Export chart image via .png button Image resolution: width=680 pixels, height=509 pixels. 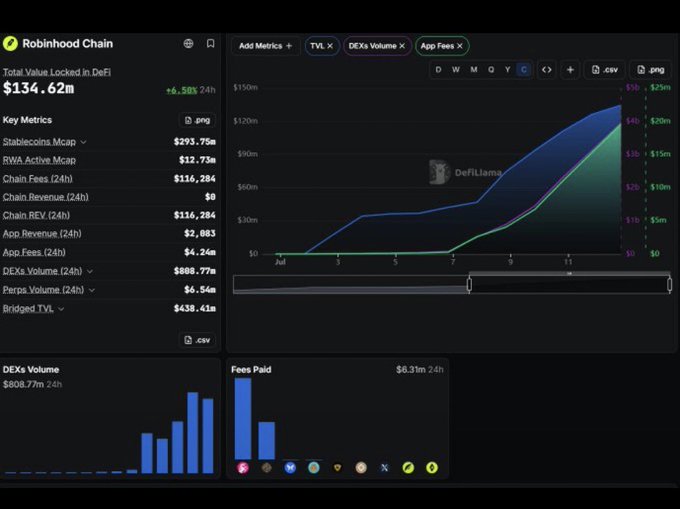tap(651, 70)
